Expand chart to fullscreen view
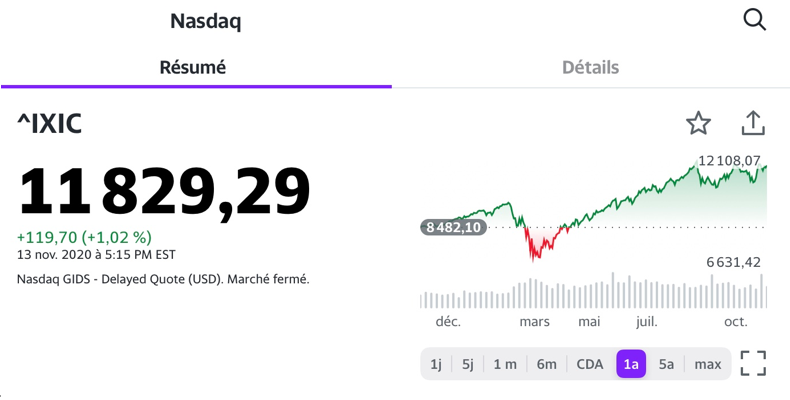Screen dimensions: 790x400 pyautogui.click(x=753, y=363)
